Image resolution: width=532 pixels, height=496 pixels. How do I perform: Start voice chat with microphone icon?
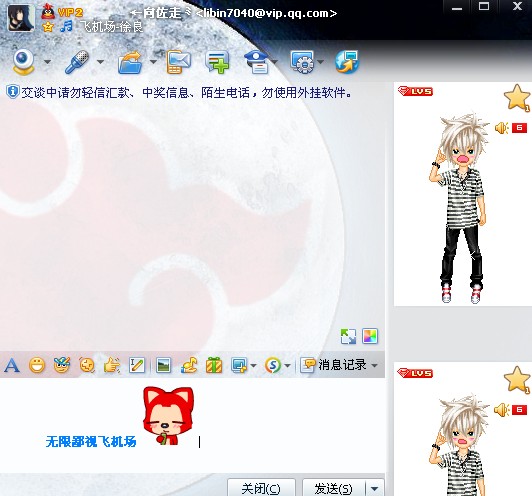coord(77,62)
